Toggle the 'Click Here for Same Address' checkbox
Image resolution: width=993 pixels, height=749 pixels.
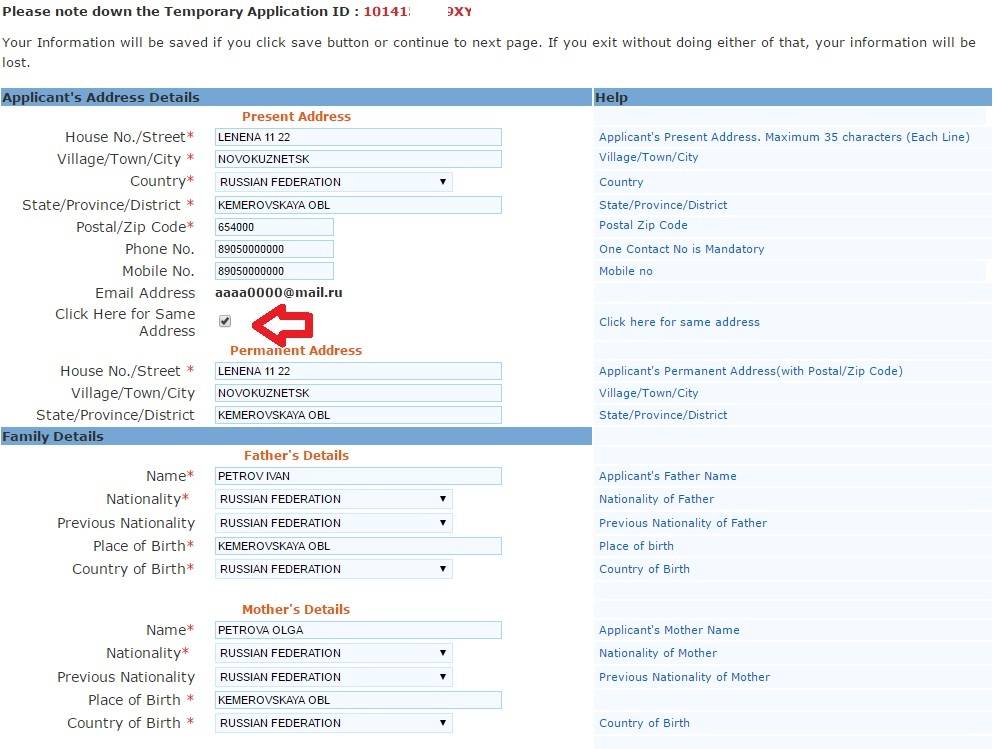click(225, 321)
